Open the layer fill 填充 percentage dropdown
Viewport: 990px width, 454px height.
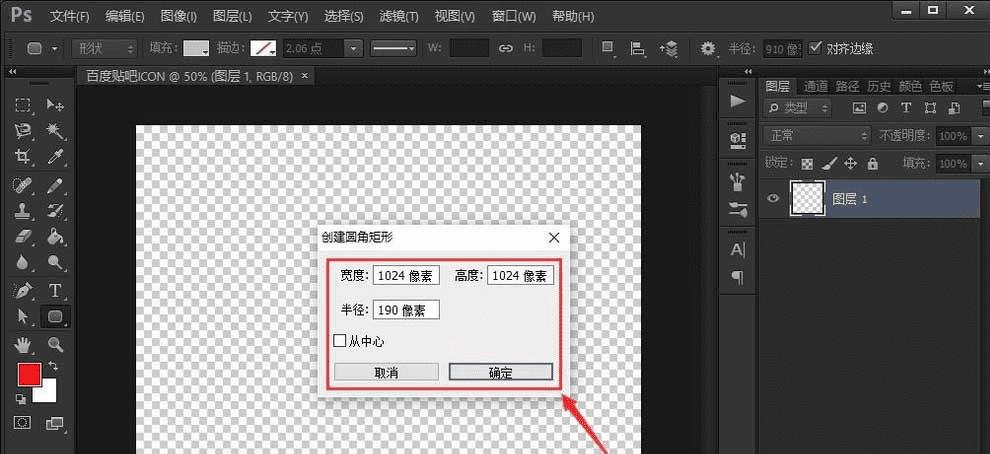click(981, 164)
